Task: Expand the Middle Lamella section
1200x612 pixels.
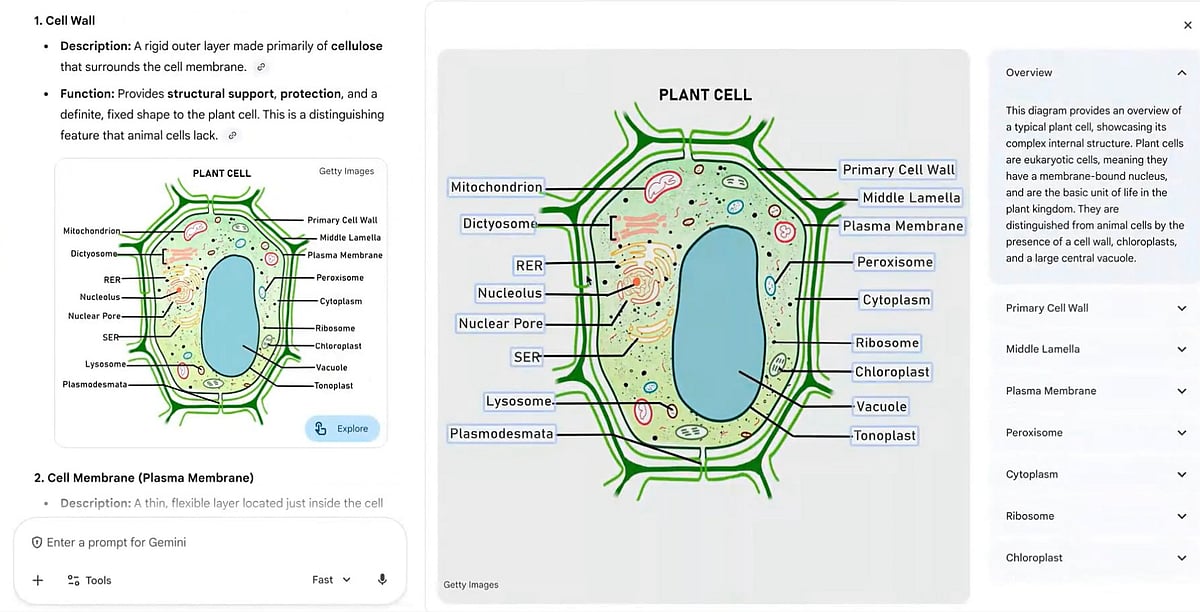Action: click(x=1180, y=349)
